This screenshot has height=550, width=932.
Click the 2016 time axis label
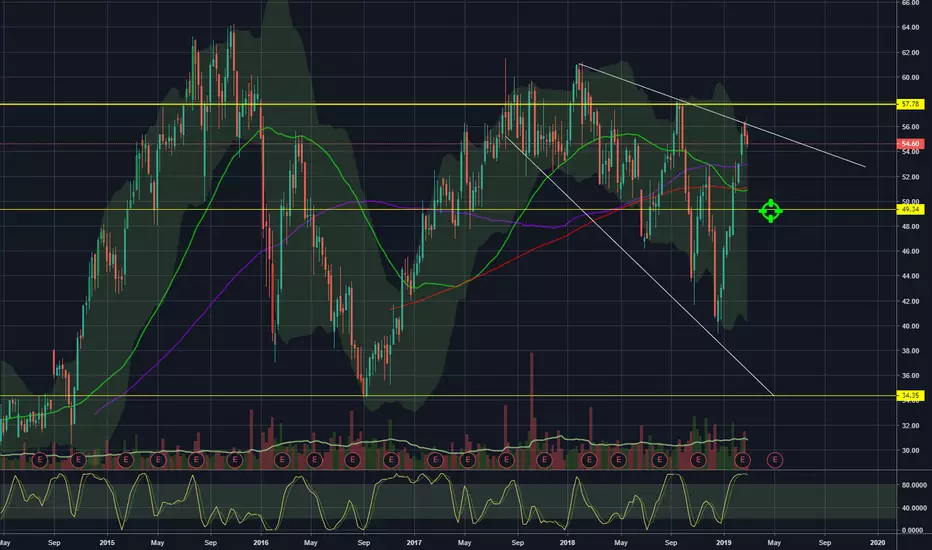click(x=260, y=543)
